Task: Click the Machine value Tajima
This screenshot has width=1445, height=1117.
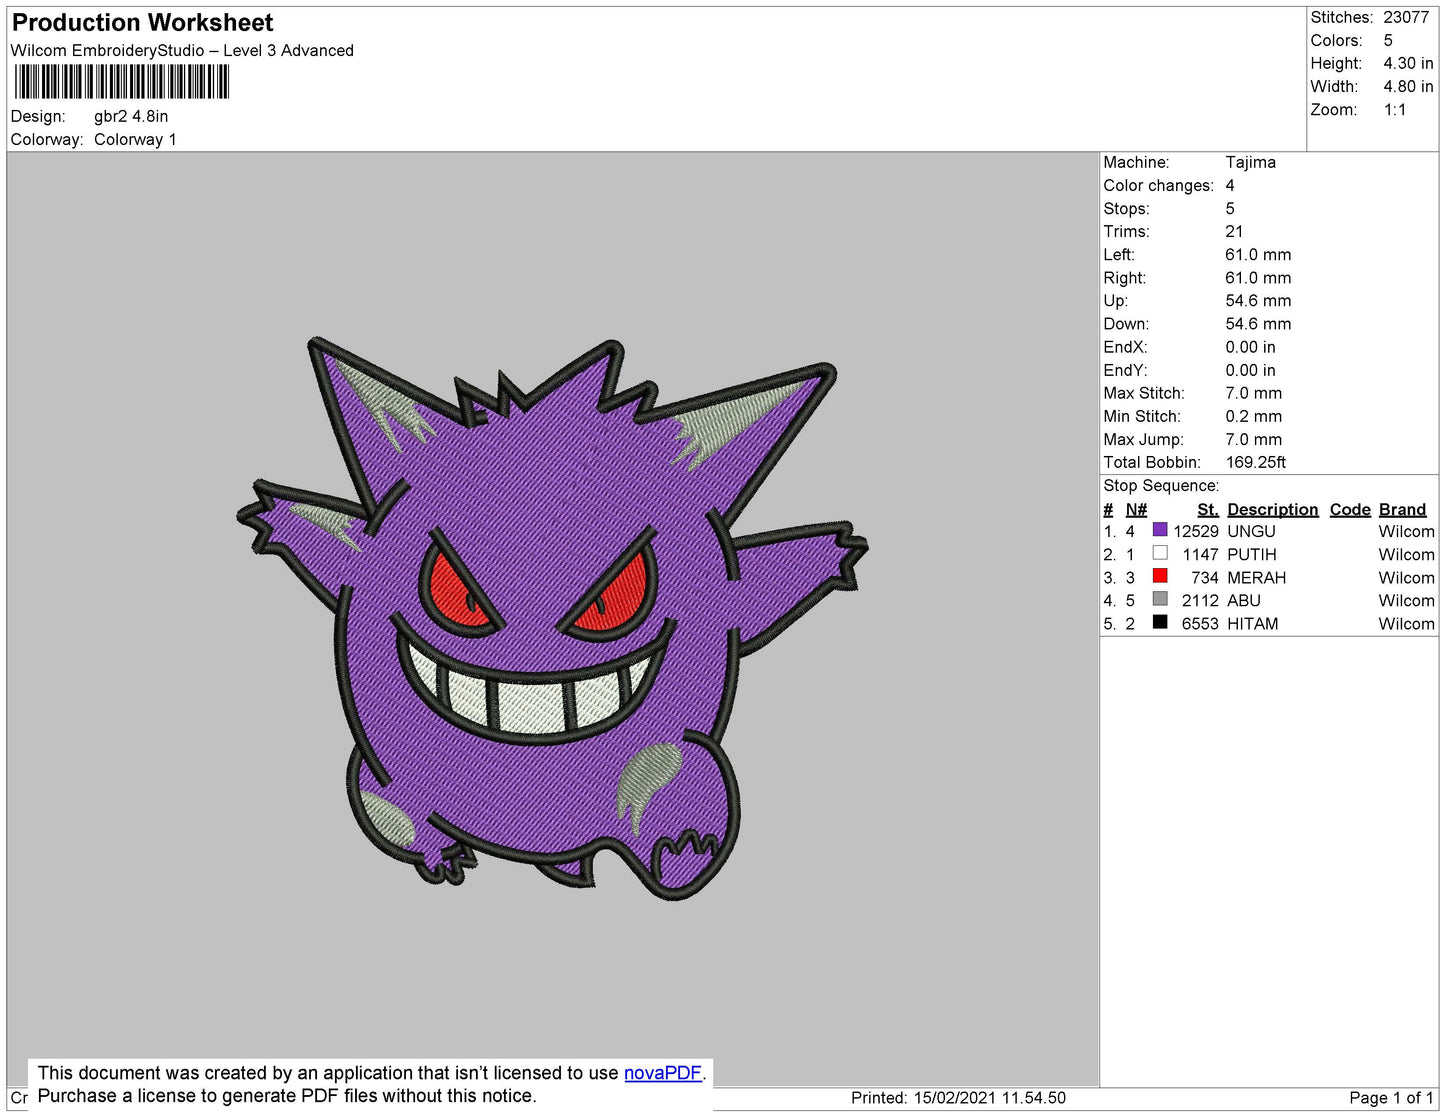Action: click(1250, 162)
